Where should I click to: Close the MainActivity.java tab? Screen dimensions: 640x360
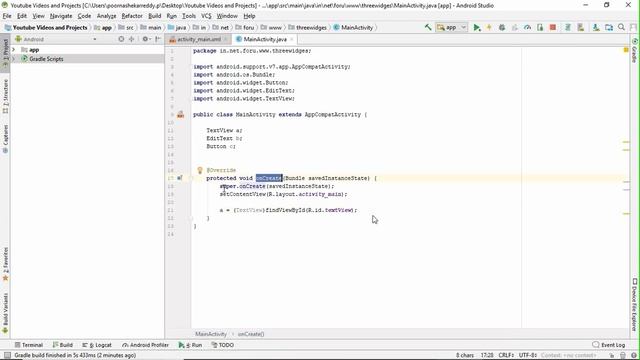point(291,39)
